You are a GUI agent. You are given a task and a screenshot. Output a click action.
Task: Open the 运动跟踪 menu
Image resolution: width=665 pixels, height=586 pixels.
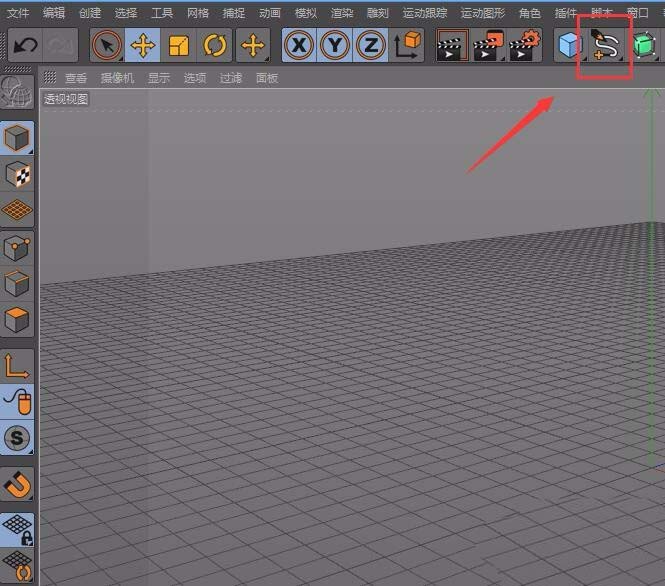425,13
